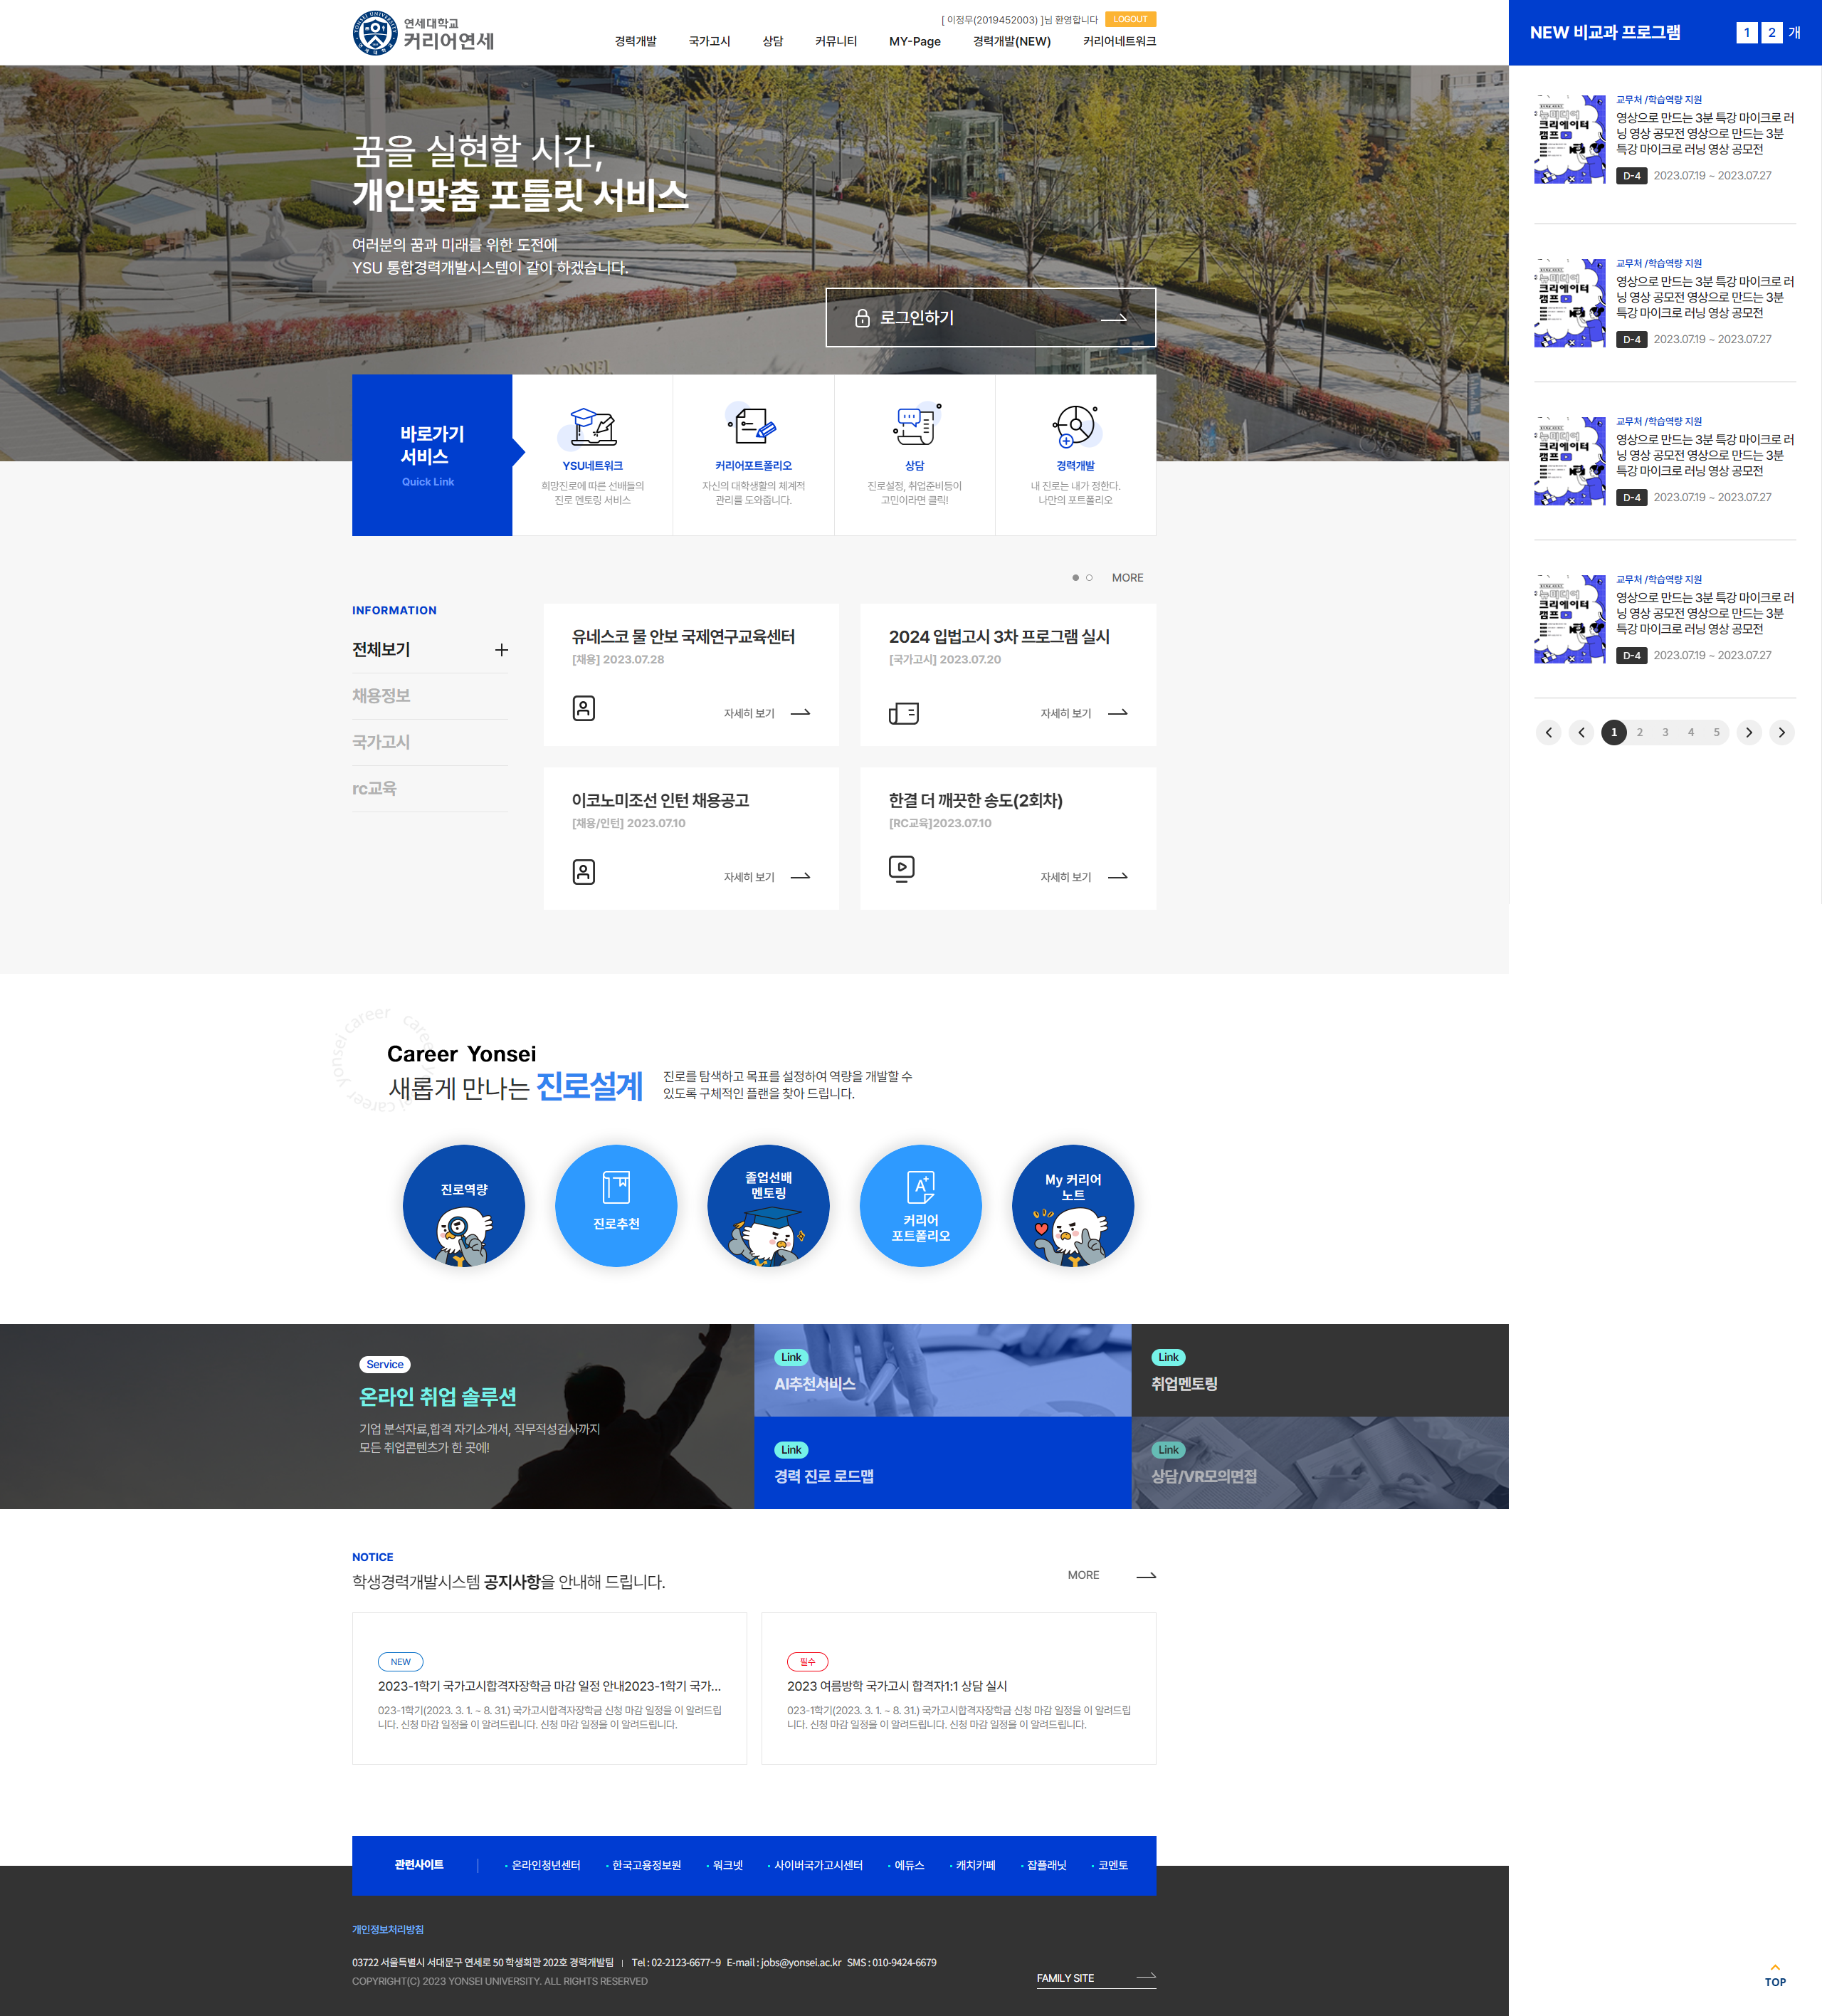Click the orange LOGOUT button
The image size is (1822, 2016).
(1130, 19)
